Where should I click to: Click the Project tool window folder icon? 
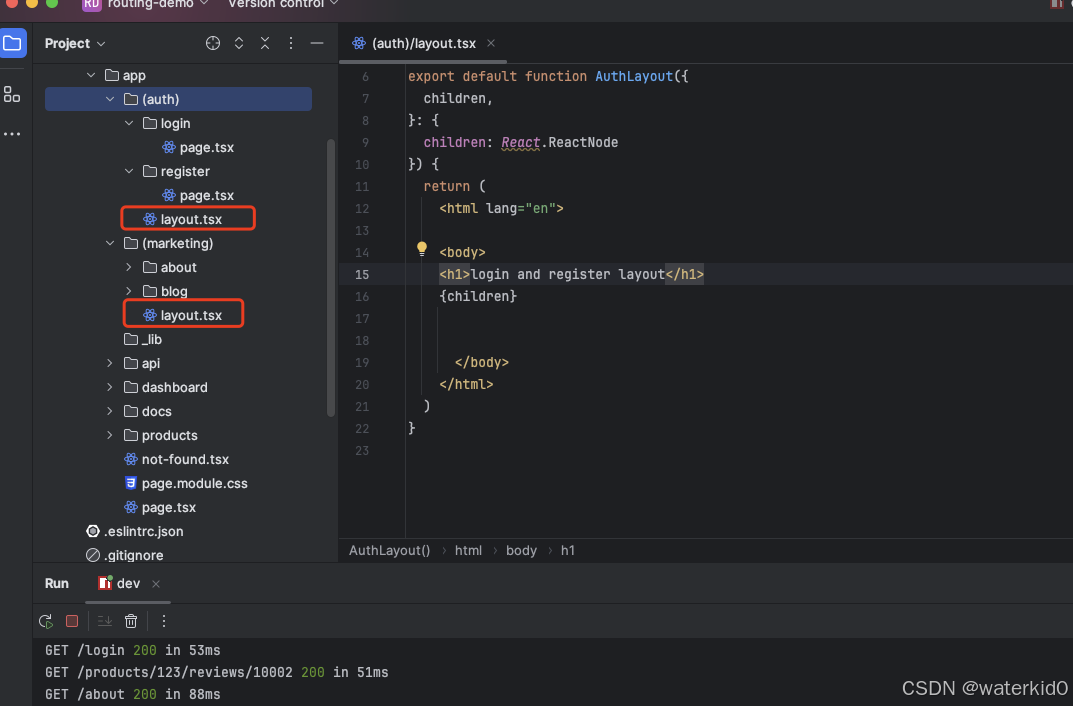click(13, 43)
